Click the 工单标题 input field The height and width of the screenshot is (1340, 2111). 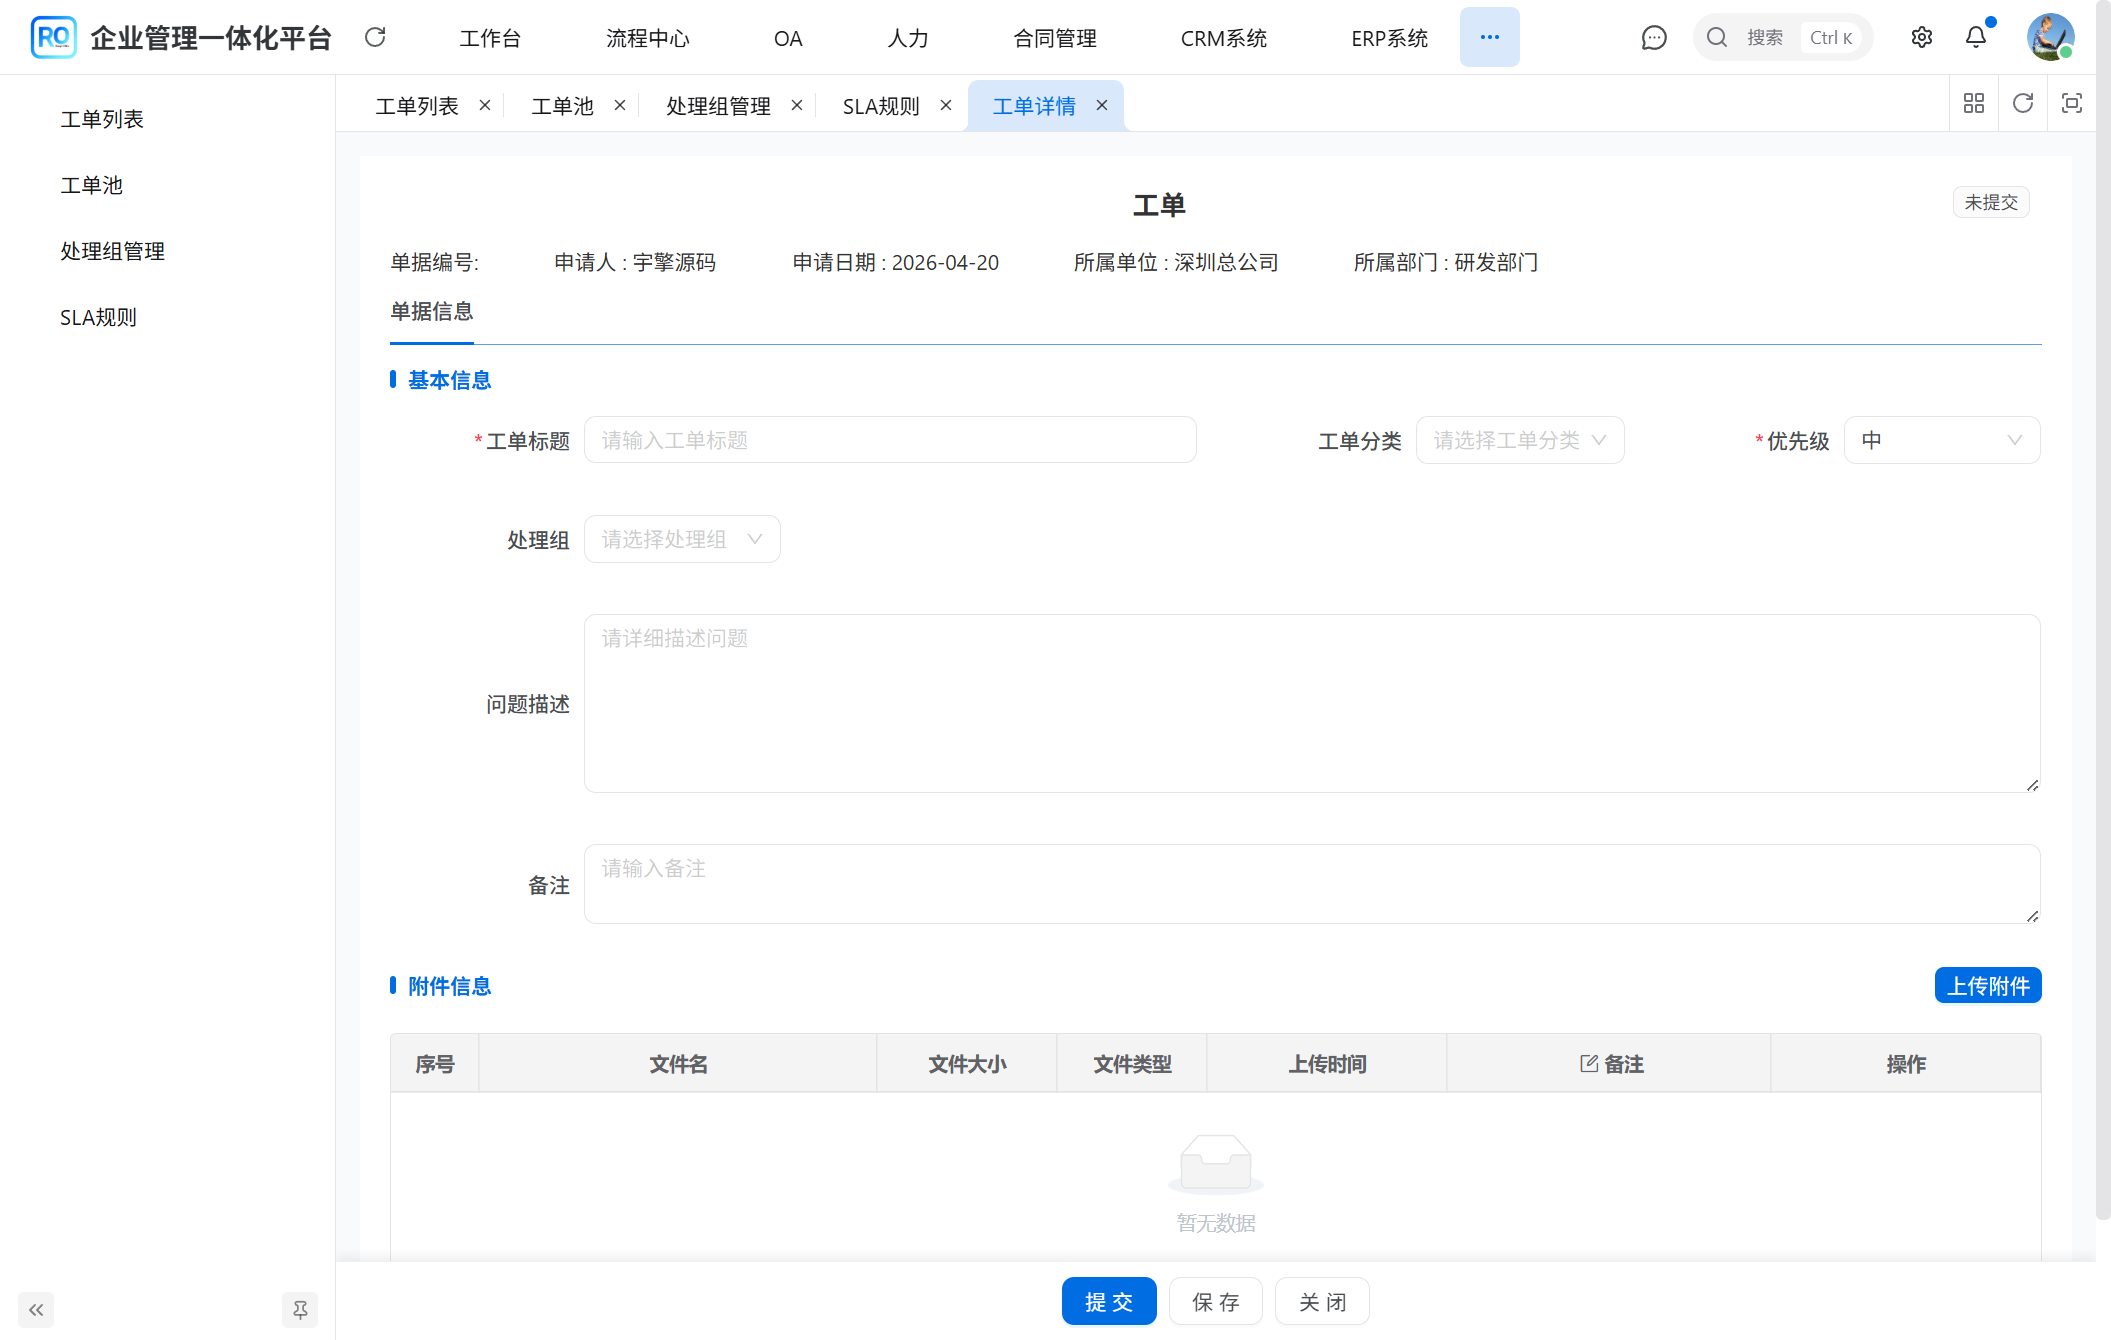889,441
